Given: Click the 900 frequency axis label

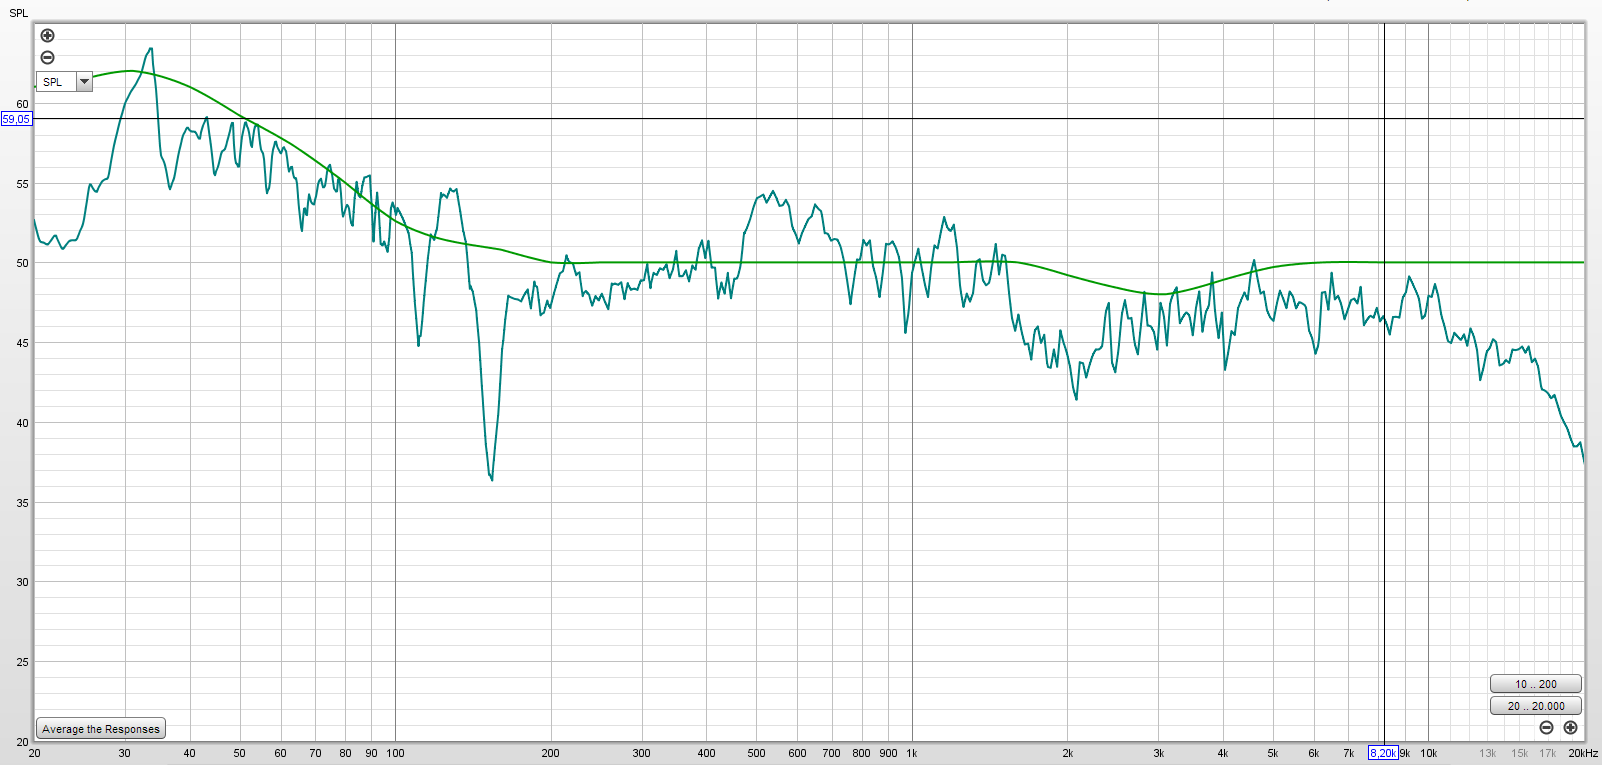Looking at the screenshot, I should pyautogui.click(x=889, y=753).
